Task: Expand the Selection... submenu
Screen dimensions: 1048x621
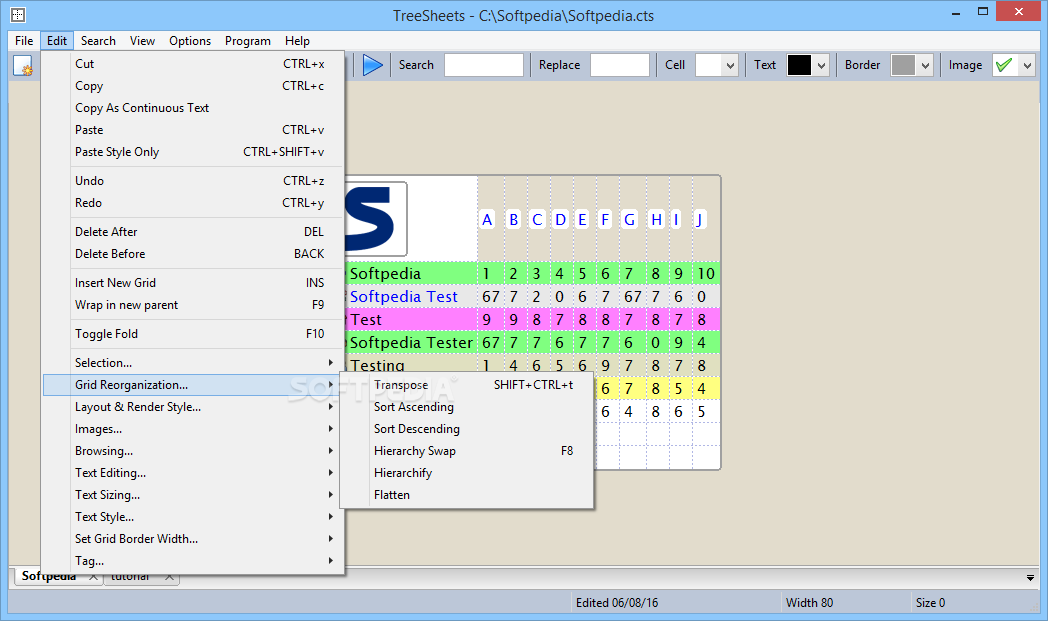Action: point(193,362)
